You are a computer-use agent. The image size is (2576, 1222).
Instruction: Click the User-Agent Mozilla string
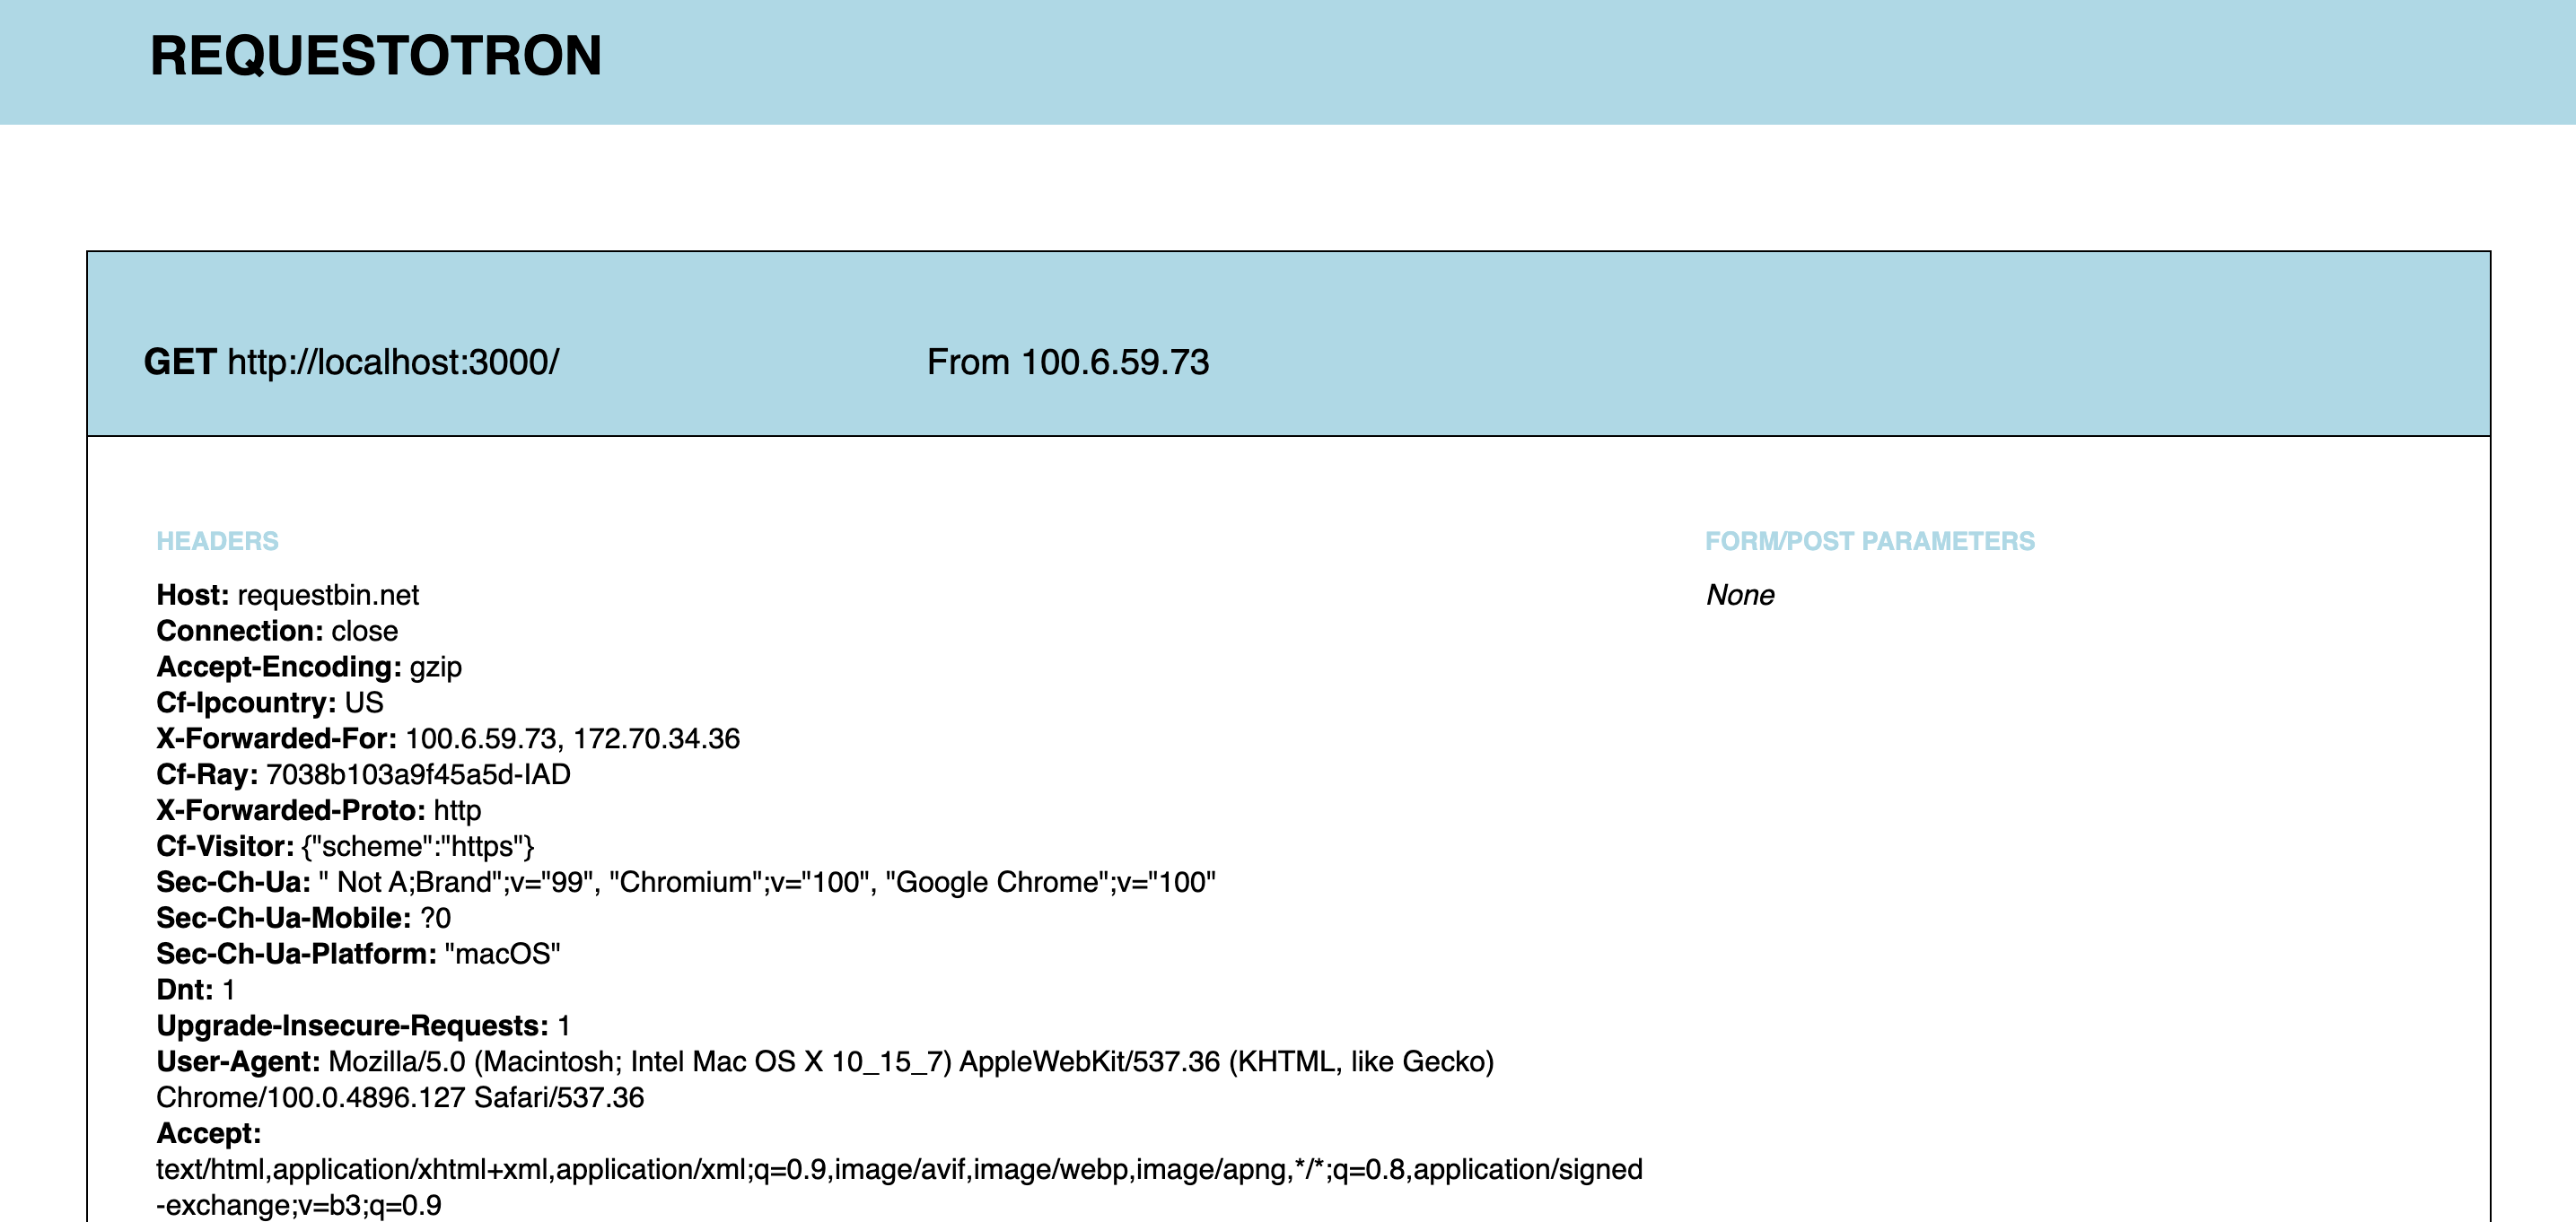click(x=910, y=1062)
